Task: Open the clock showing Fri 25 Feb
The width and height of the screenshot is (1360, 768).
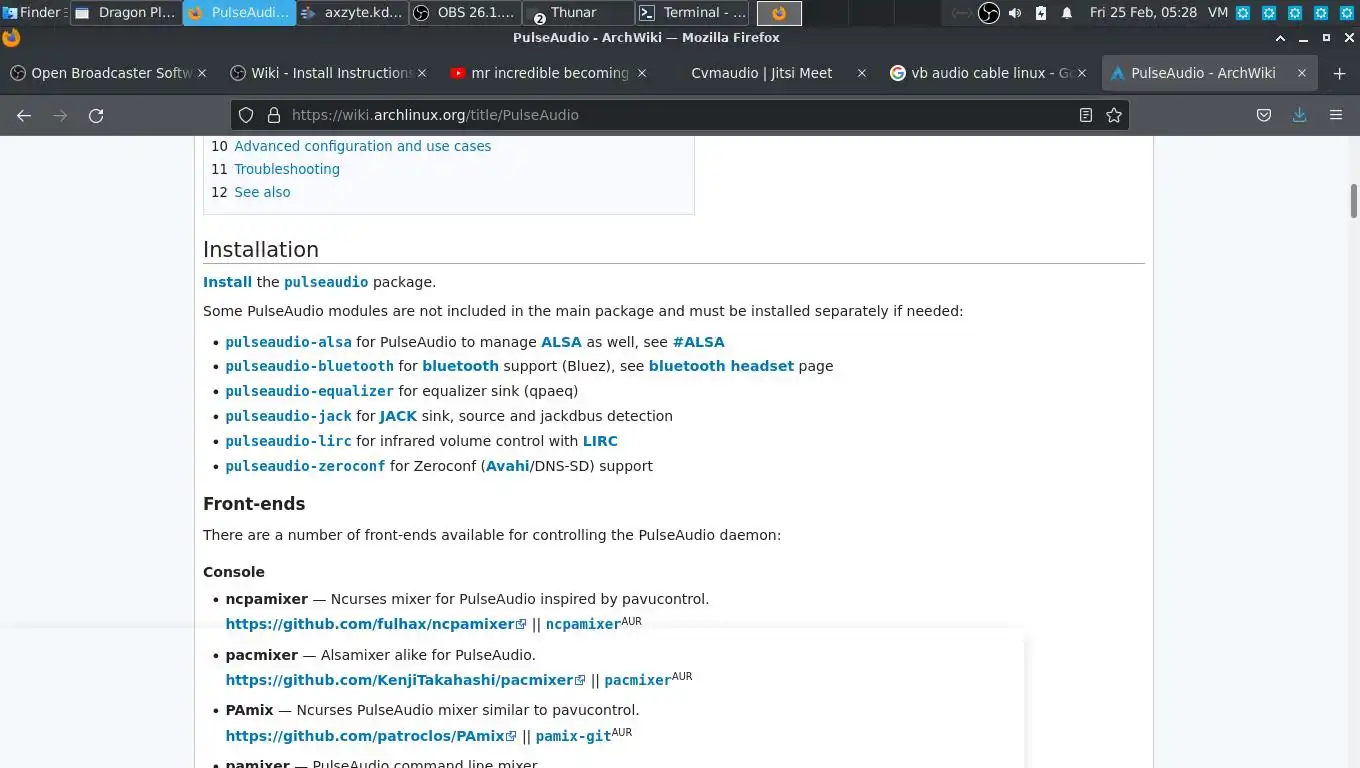Action: click(1143, 13)
